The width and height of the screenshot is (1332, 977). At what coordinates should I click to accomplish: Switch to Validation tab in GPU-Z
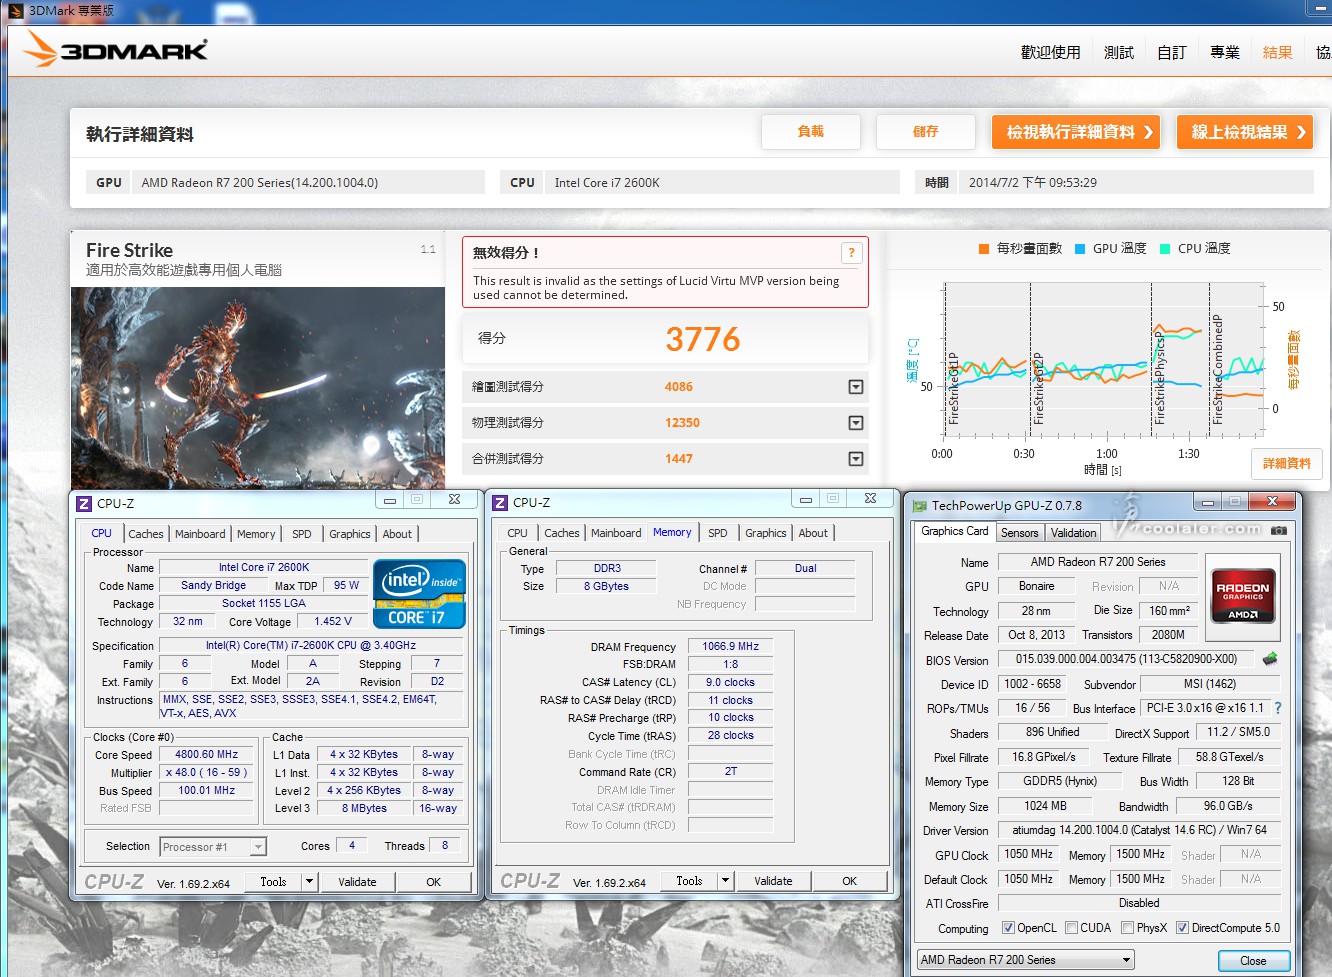pyautogui.click(x=1074, y=533)
